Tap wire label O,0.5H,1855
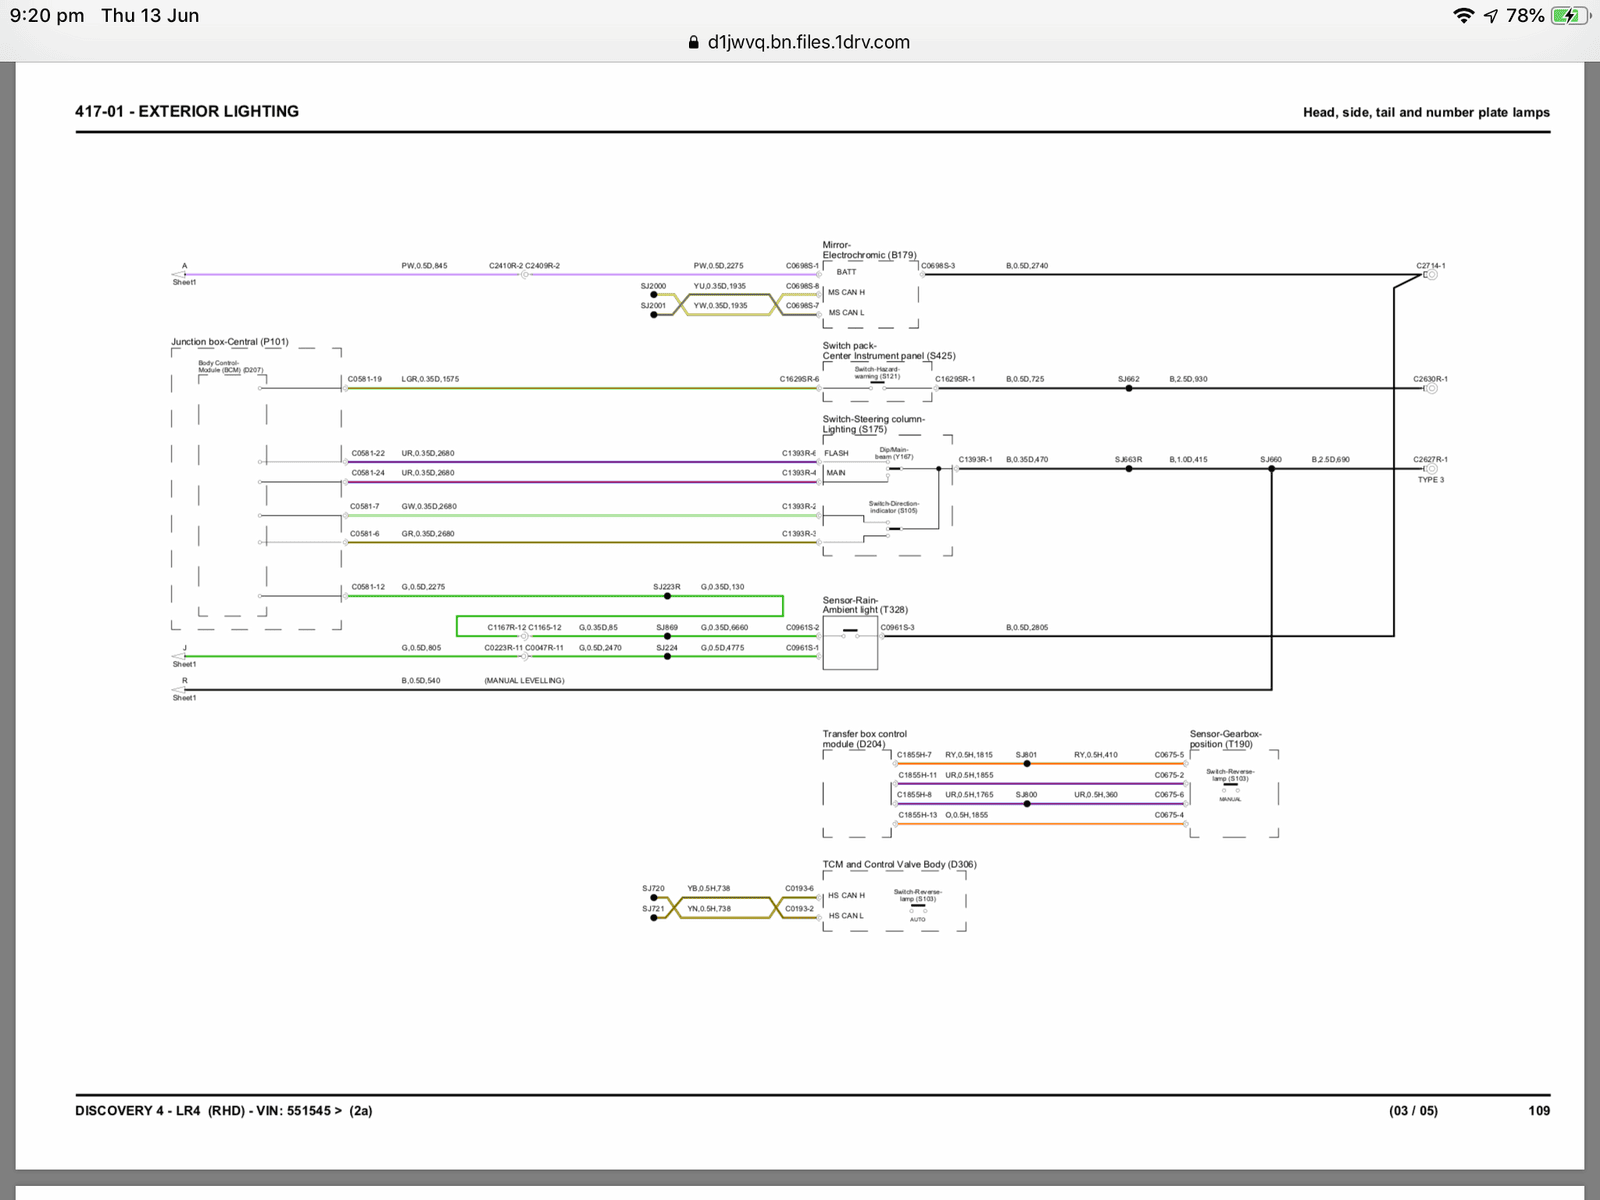The image size is (1600, 1200). click(x=966, y=815)
